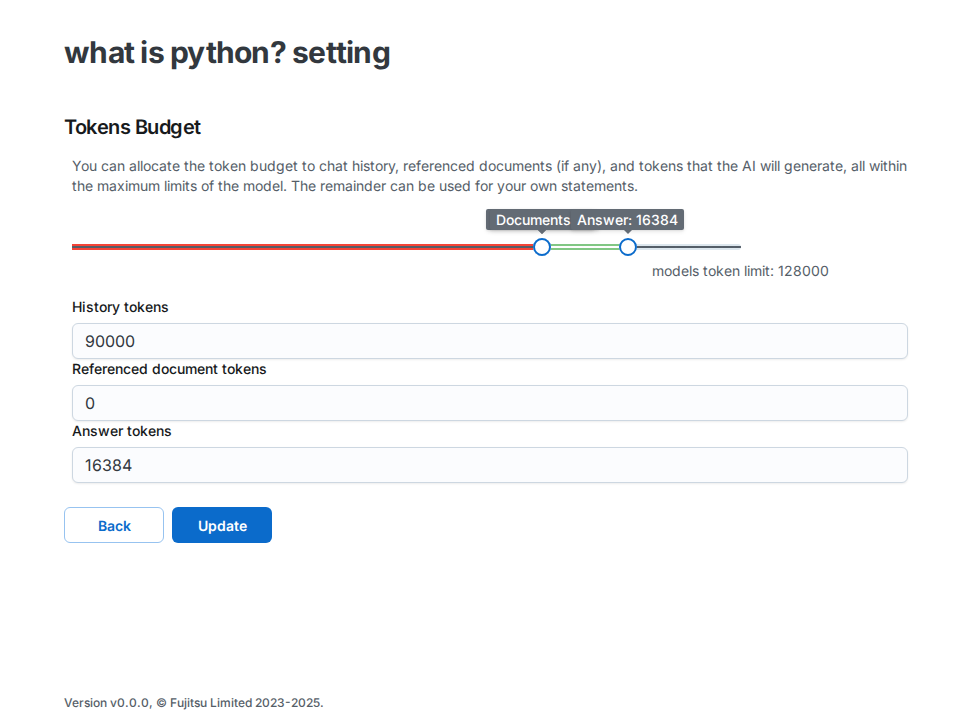
Task: Click the red history segment of slider
Action: click(x=300, y=247)
